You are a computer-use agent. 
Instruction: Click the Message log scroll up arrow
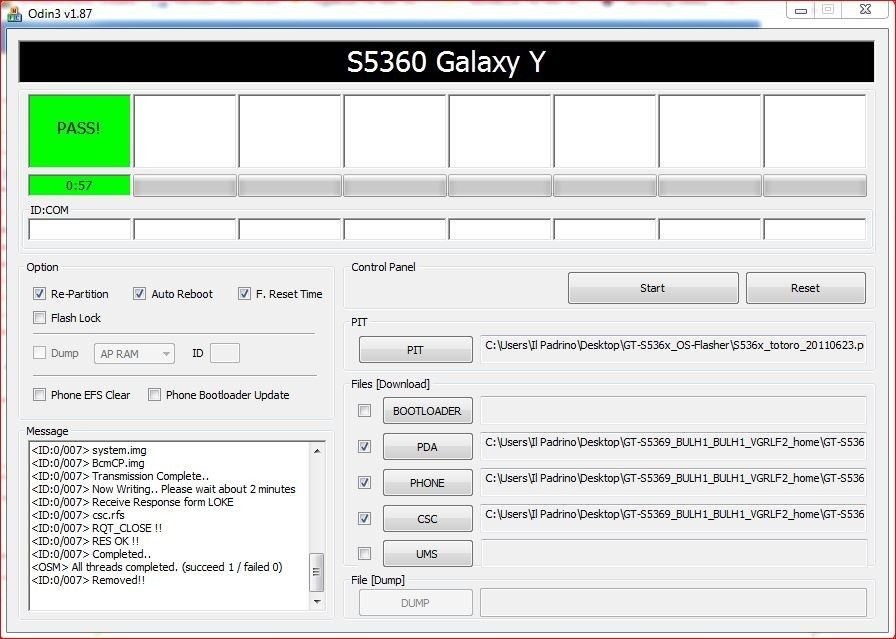[x=317, y=451]
